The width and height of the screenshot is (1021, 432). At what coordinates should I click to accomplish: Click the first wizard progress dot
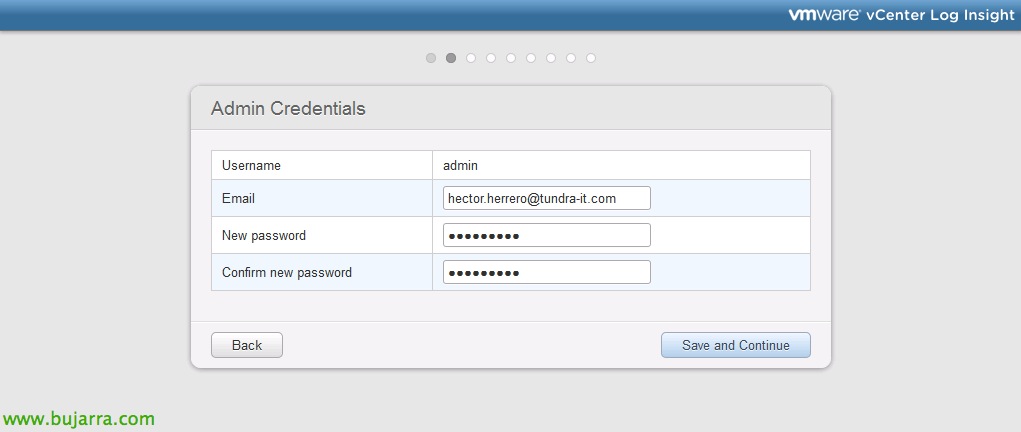pos(430,58)
